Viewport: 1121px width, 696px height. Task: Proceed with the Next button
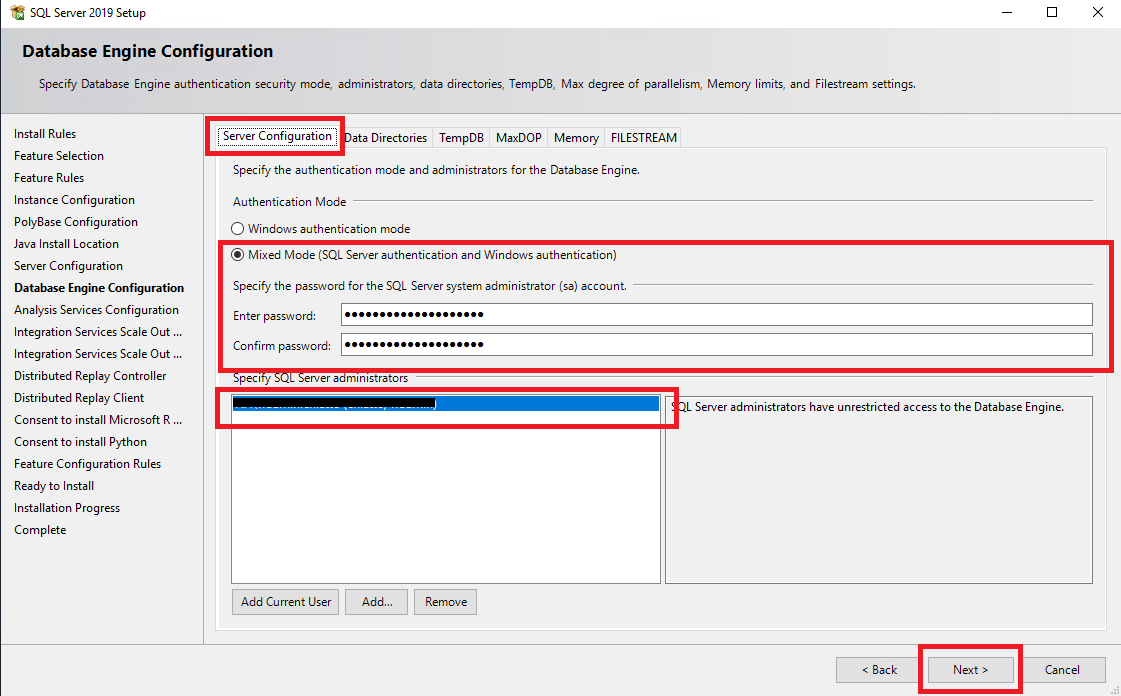pyautogui.click(x=970, y=670)
